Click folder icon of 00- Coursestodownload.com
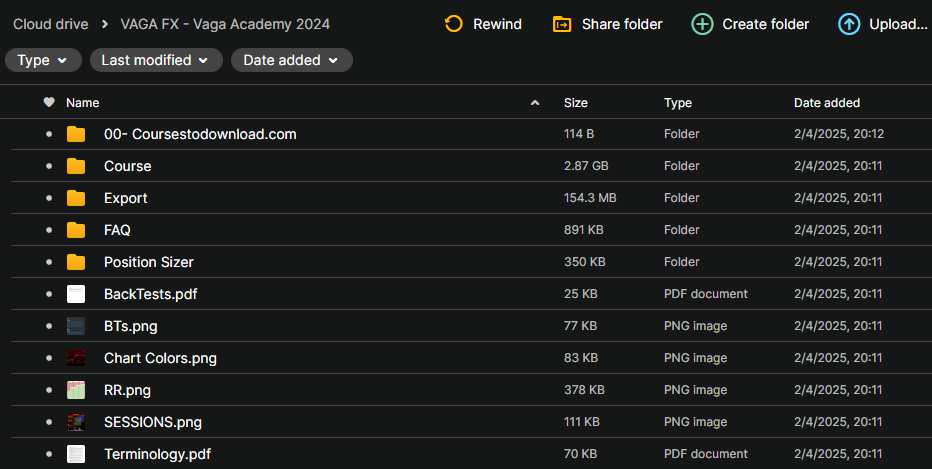The image size is (932, 469). pos(75,134)
